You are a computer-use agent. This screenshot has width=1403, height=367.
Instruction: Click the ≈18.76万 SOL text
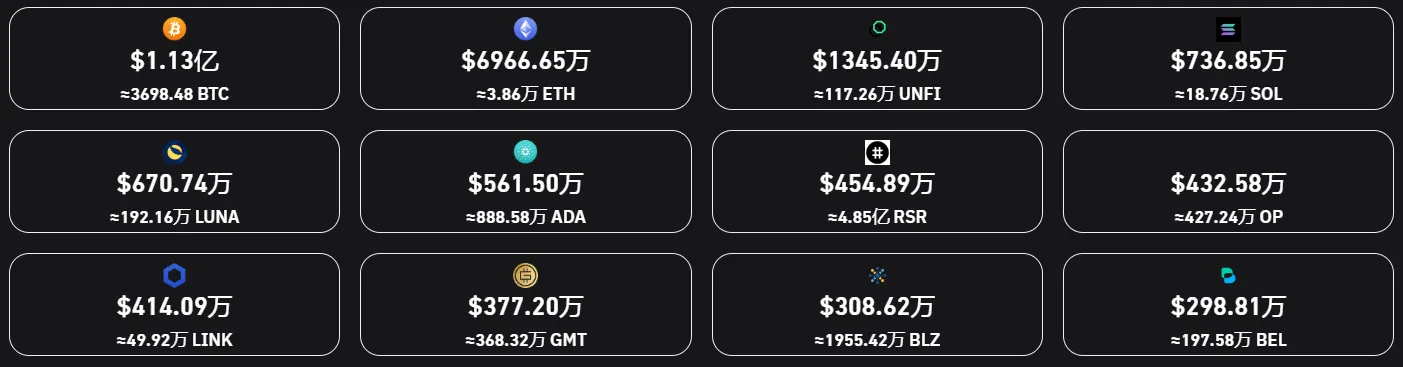pos(1228,94)
